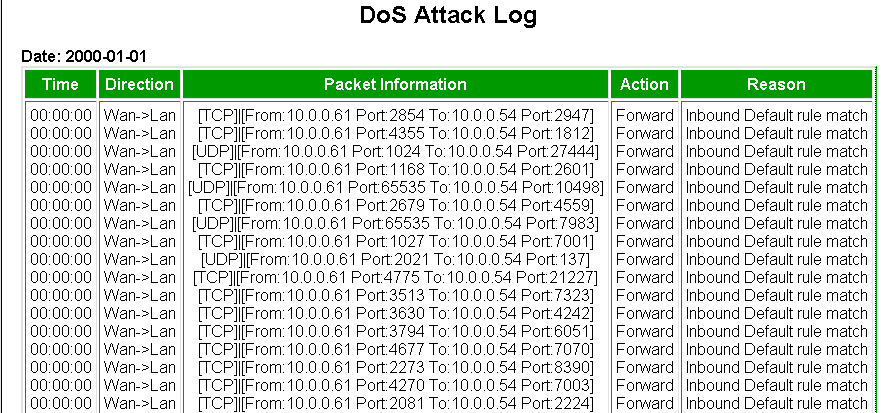896x413 pixels.
Task: Click the TCP entry to port 7001
Action: [395, 241]
